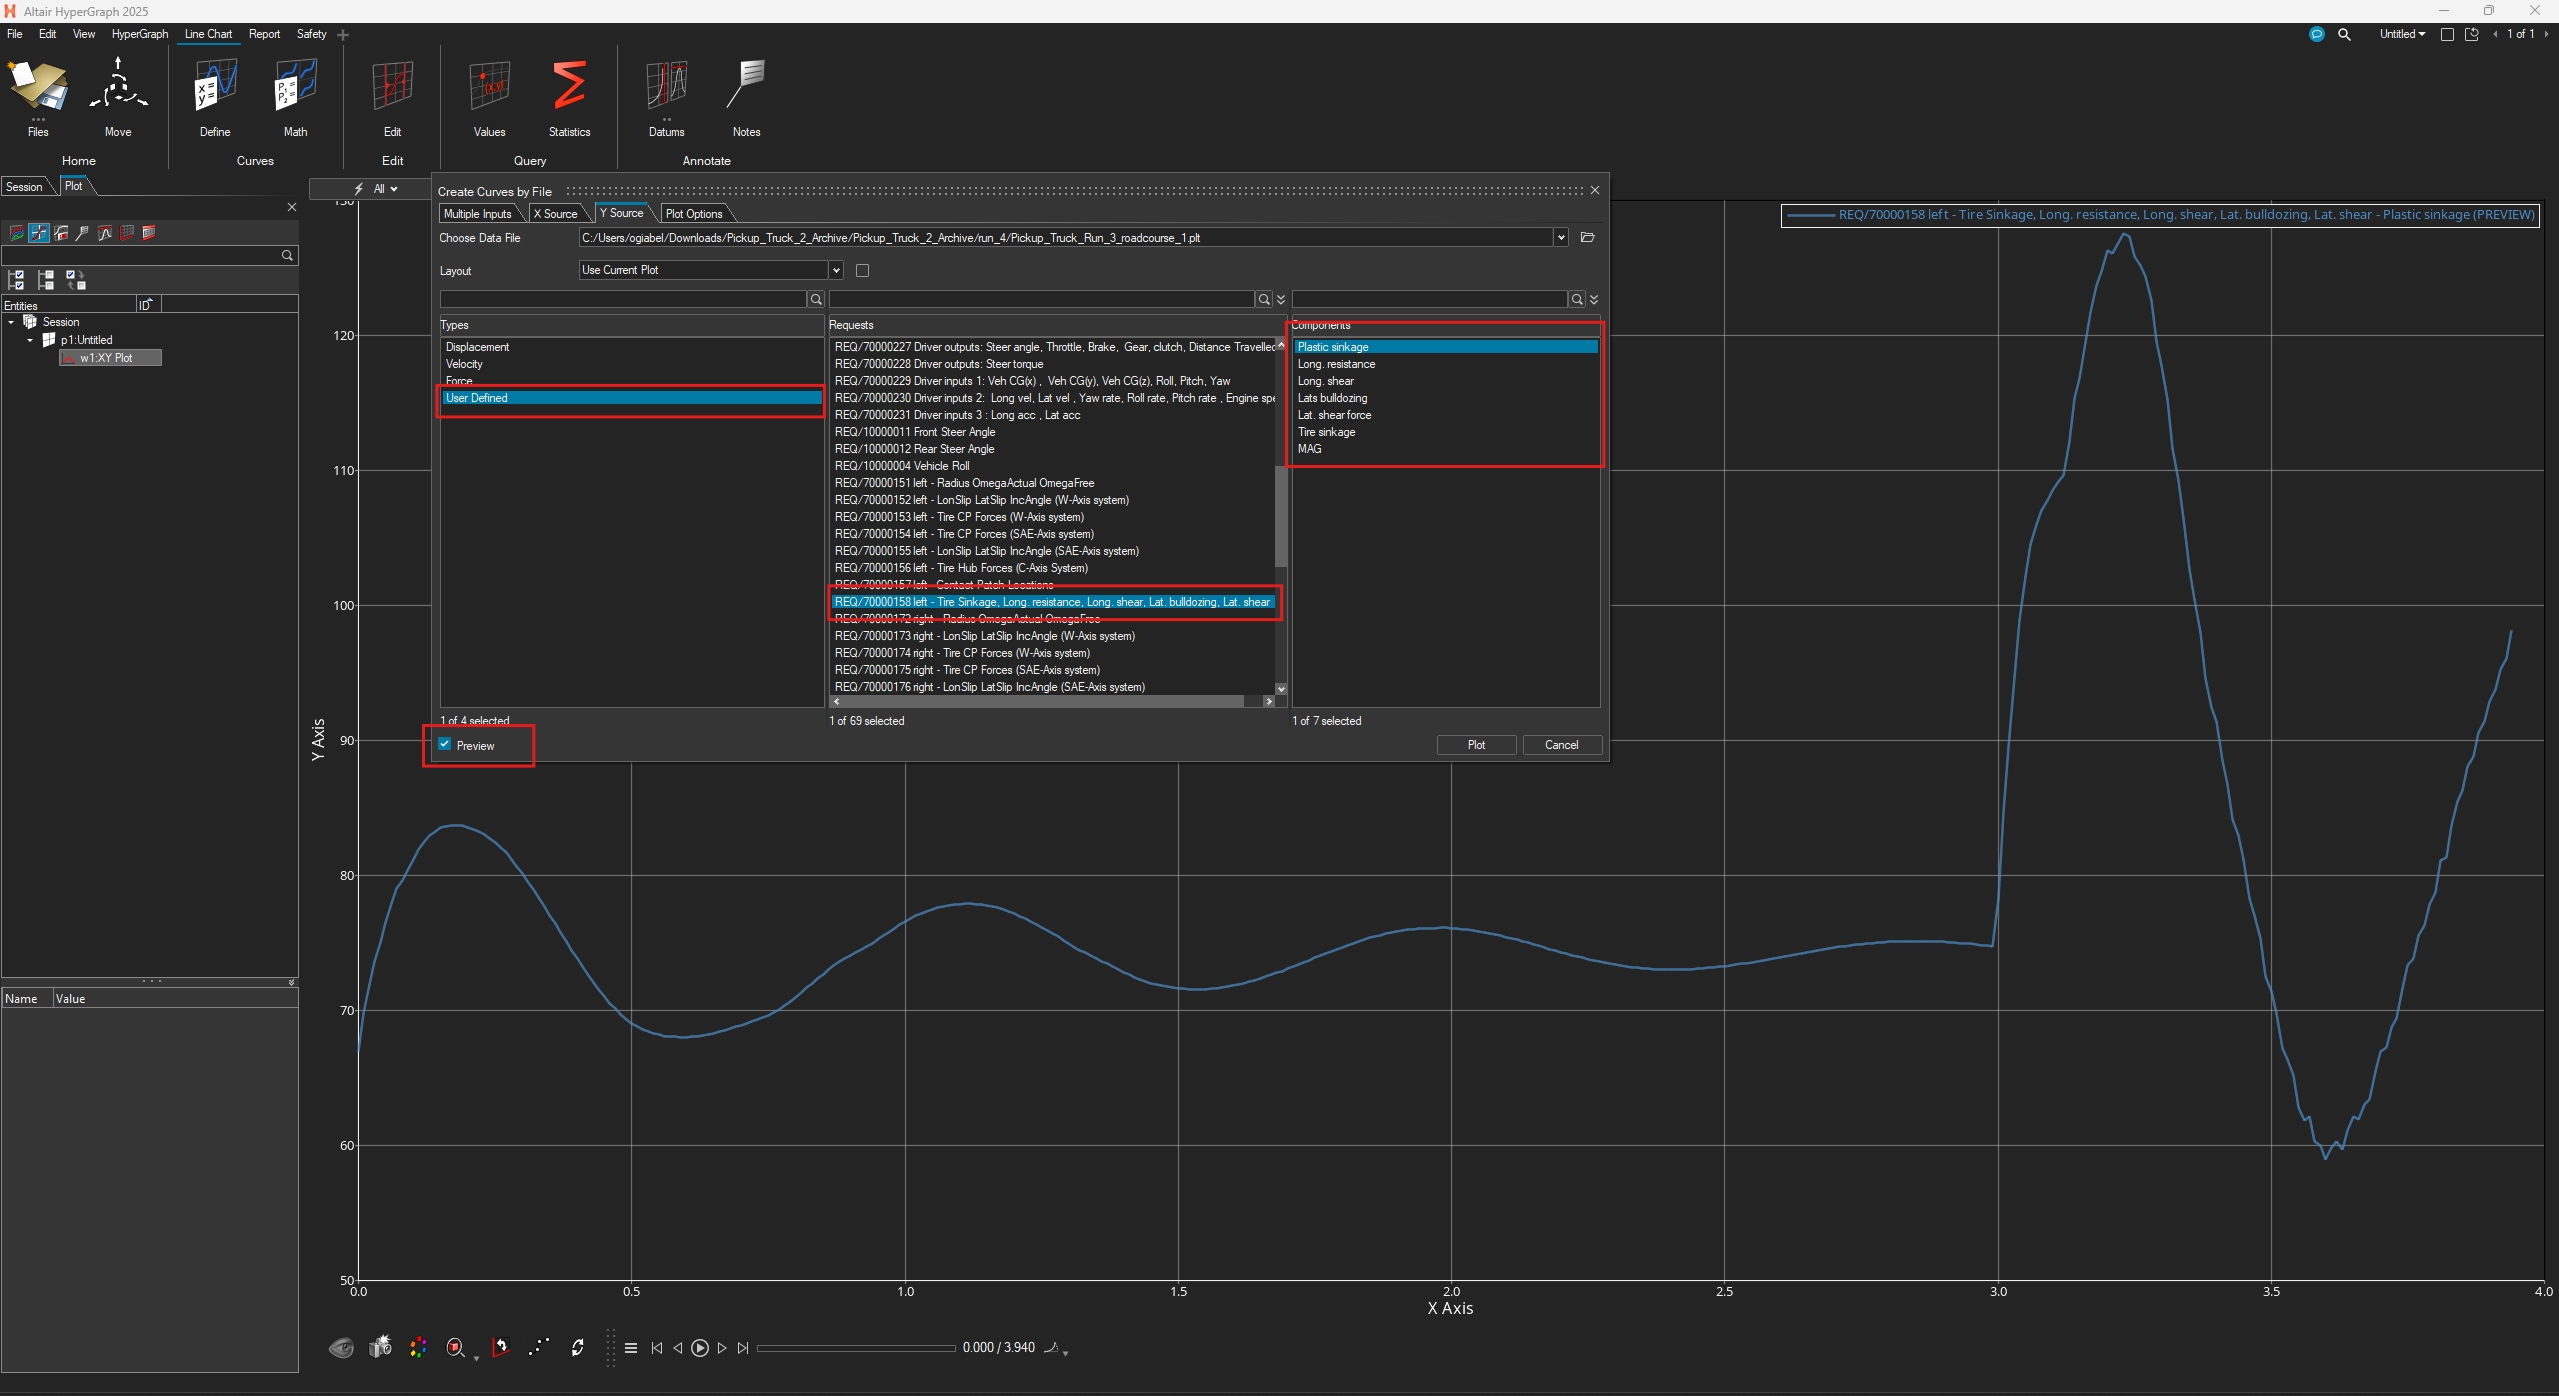This screenshot has height=1396, width=2559.
Task: Click the notes filter icon in browser
Action: 83,233
